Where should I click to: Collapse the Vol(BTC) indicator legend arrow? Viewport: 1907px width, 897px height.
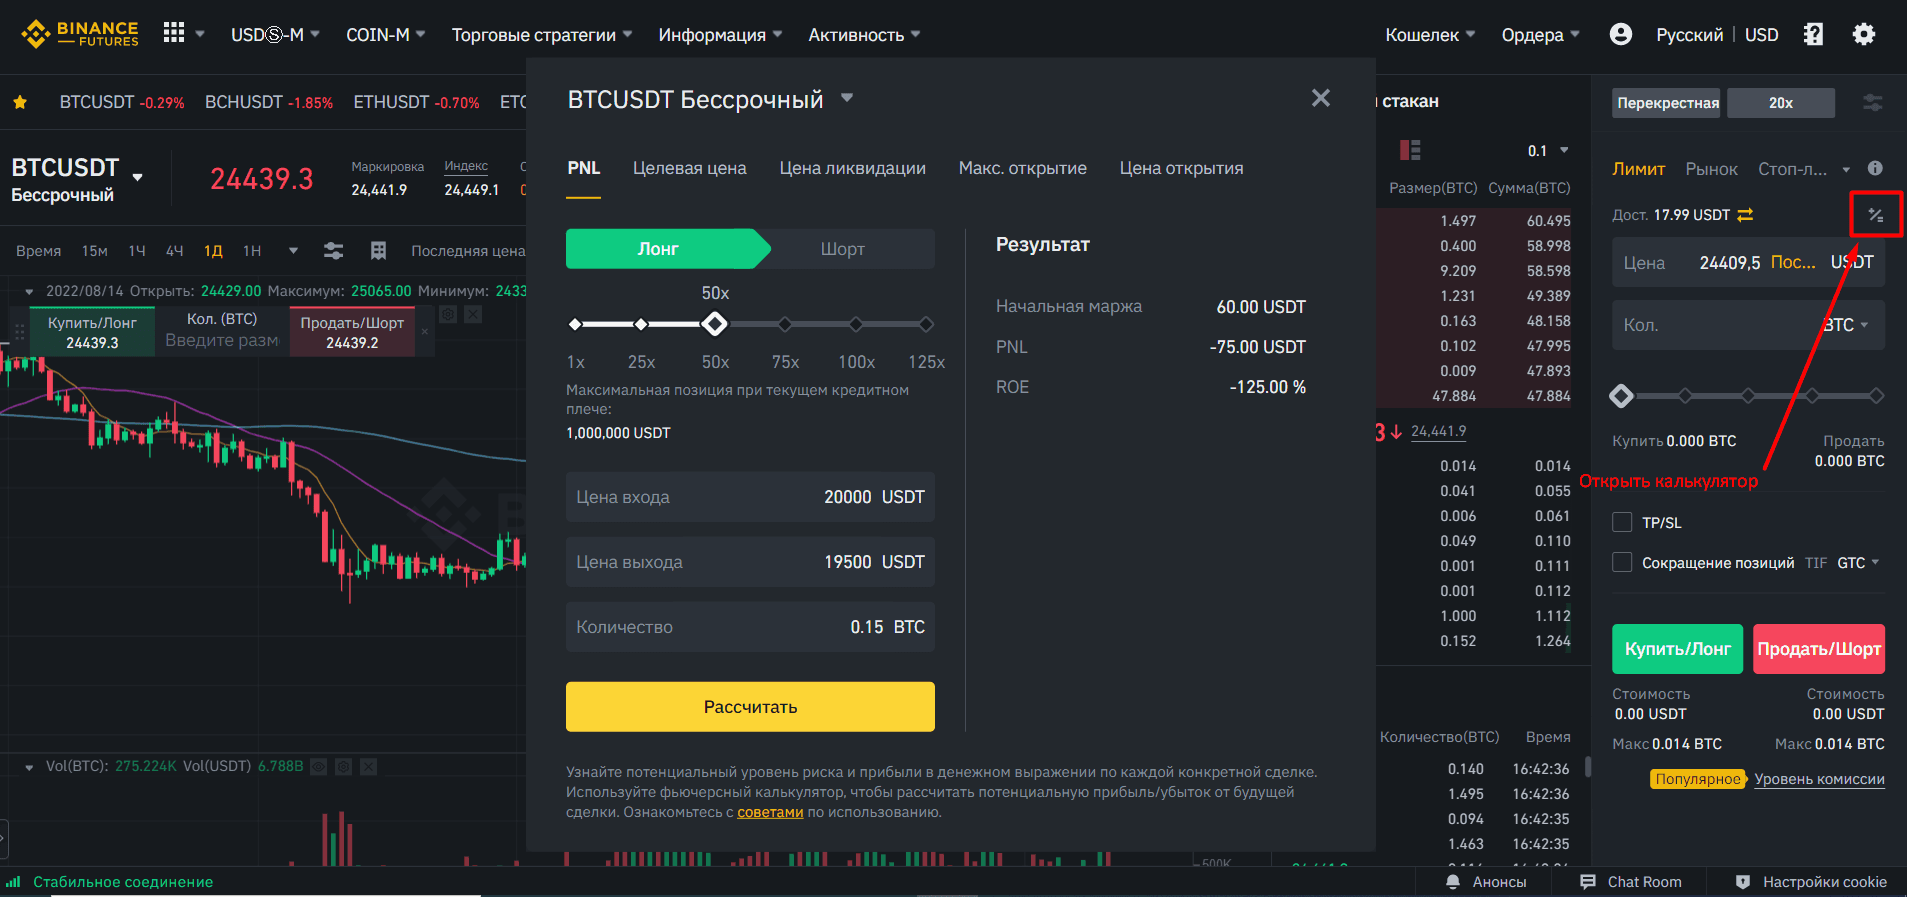(x=29, y=767)
